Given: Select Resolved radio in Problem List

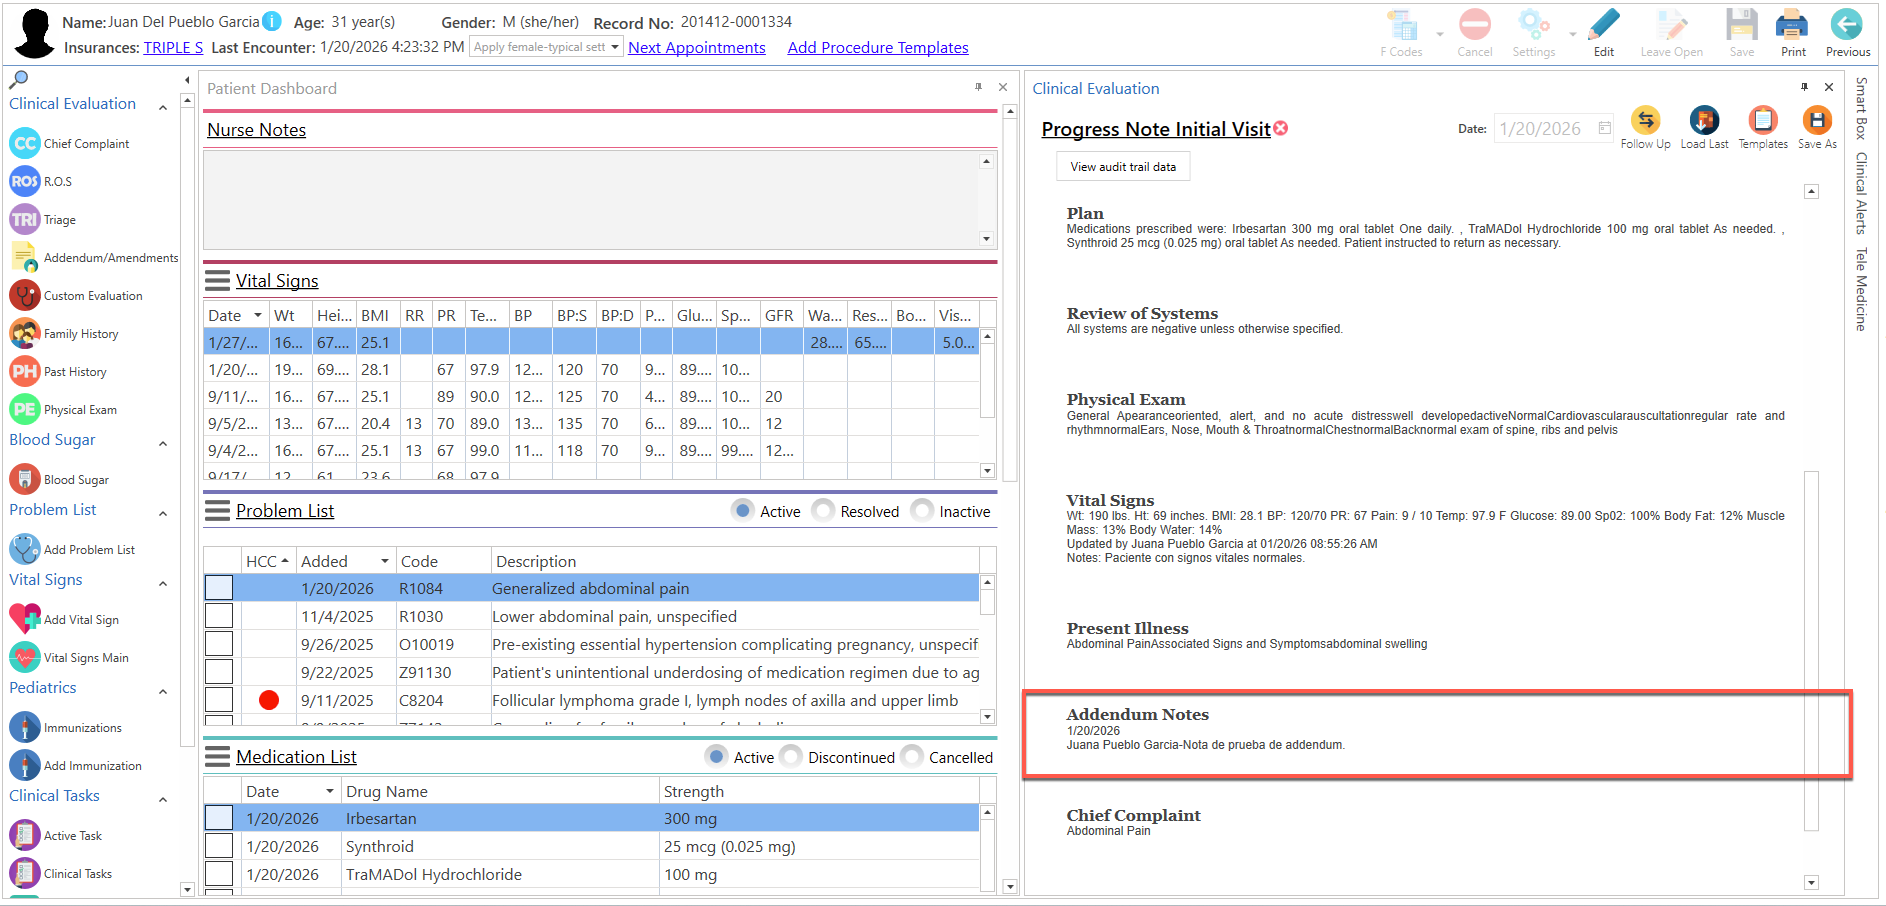Looking at the screenshot, I should 823,510.
